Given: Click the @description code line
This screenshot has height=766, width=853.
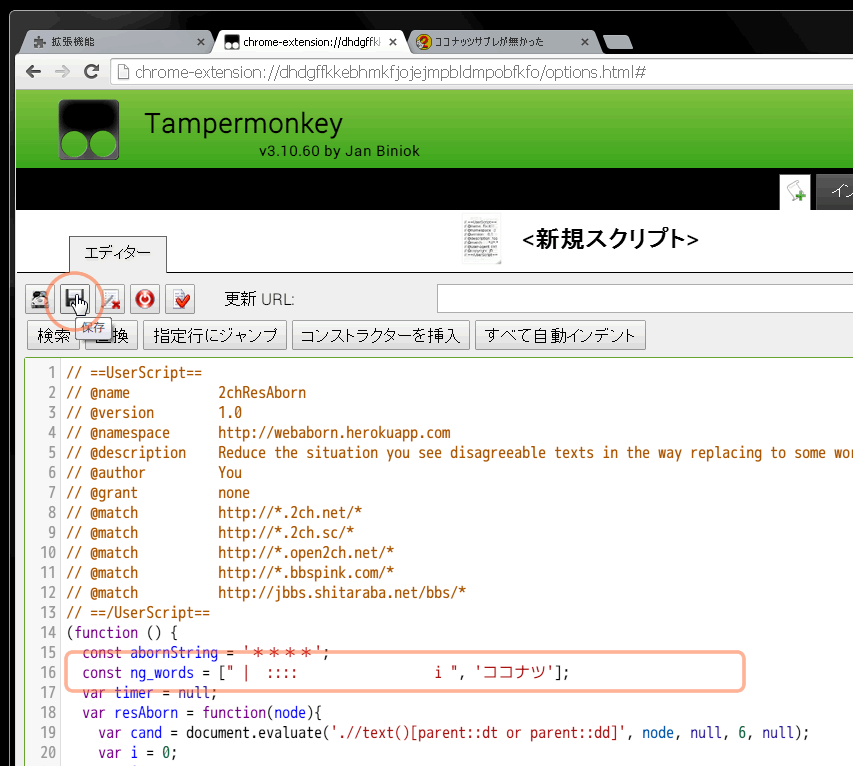Looking at the screenshot, I should tap(459, 453).
